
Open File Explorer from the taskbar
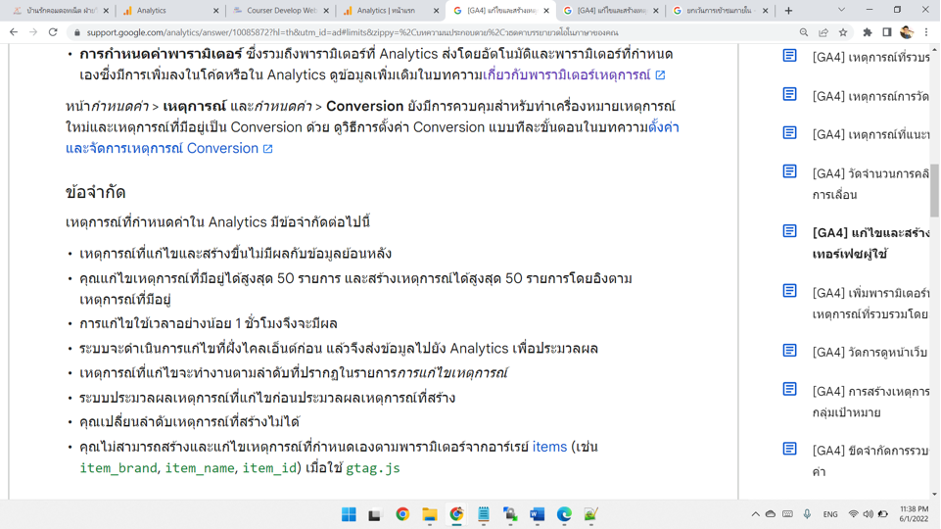pyautogui.click(x=429, y=514)
